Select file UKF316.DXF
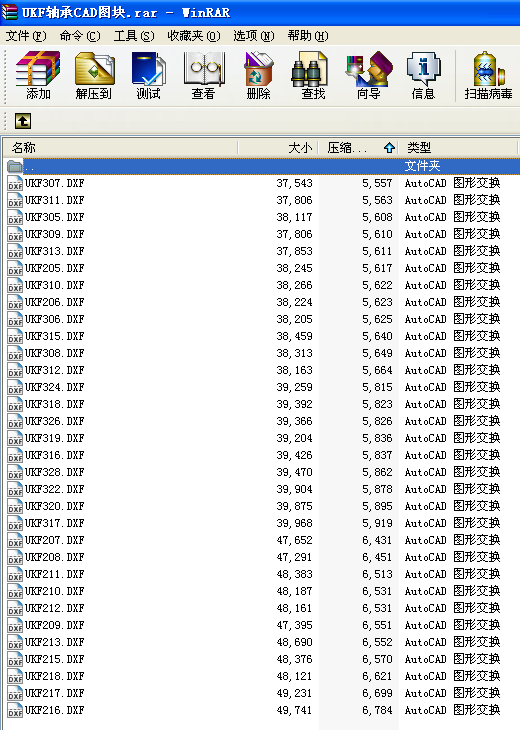The image size is (520, 730). [x=55, y=455]
